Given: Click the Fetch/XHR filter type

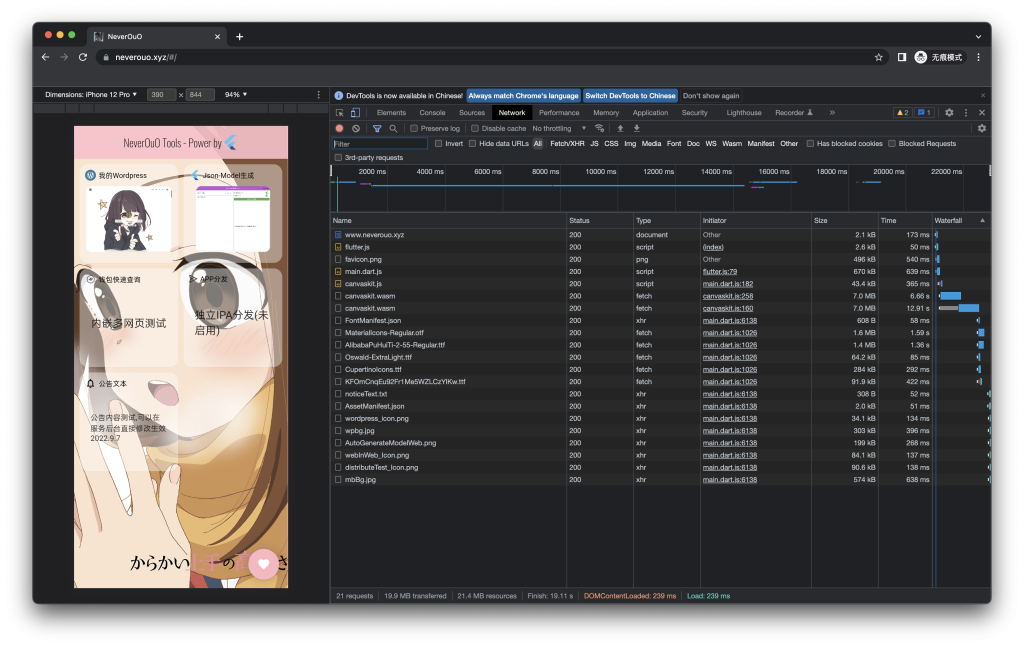Looking at the screenshot, I should [566, 144].
